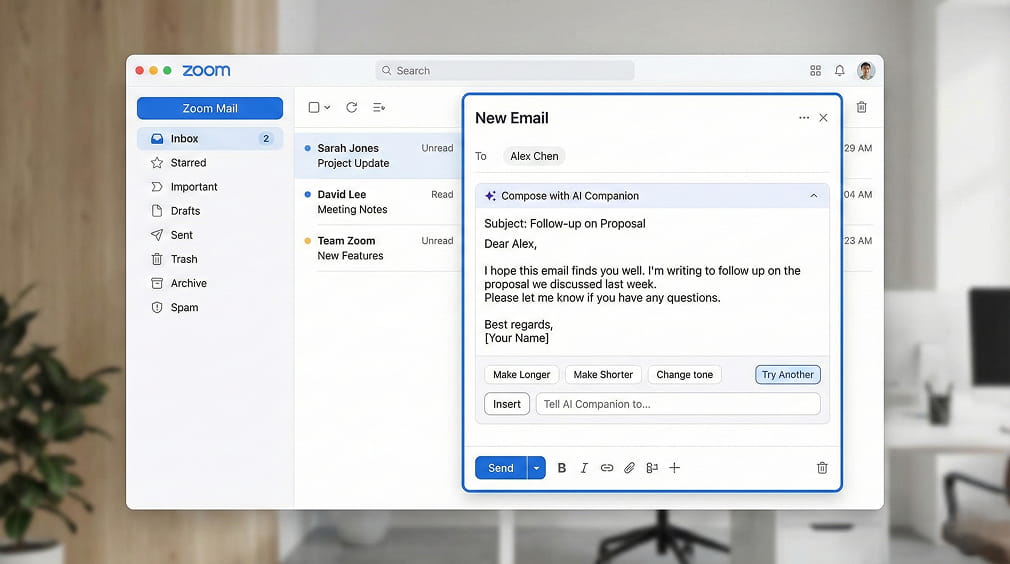The image size is (1010, 564).
Task: Attach a file with paperclip icon
Action: click(x=629, y=468)
